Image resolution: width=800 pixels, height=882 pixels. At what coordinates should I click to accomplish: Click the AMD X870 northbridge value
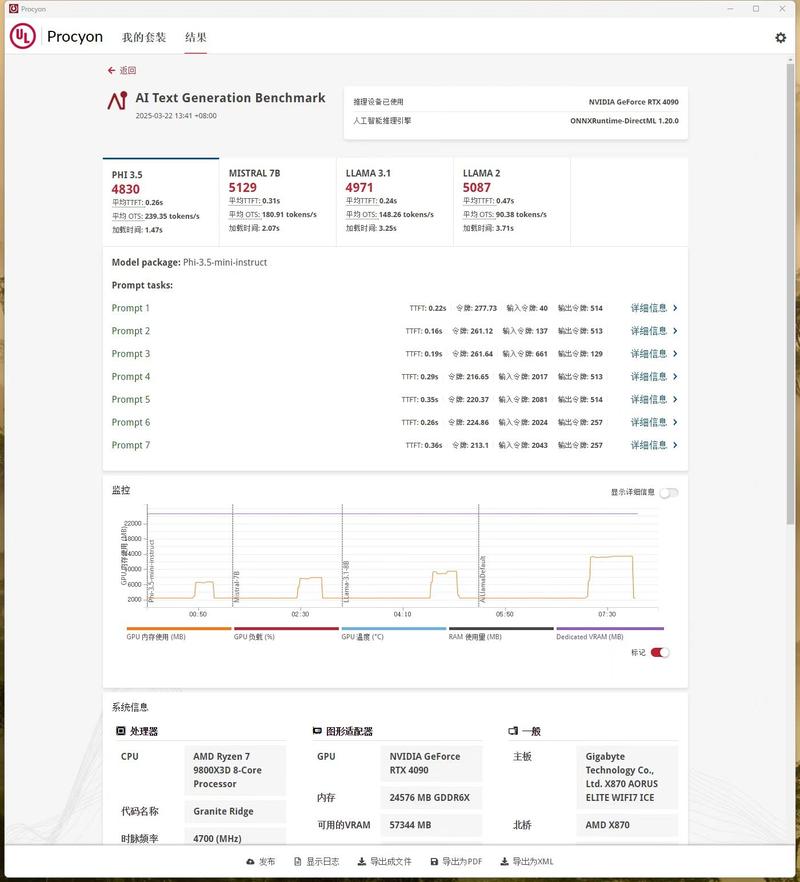coord(627,825)
